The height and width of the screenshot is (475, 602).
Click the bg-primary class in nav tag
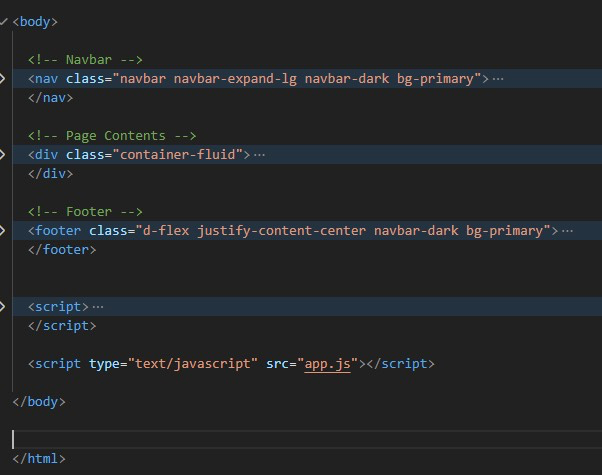click(x=435, y=79)
